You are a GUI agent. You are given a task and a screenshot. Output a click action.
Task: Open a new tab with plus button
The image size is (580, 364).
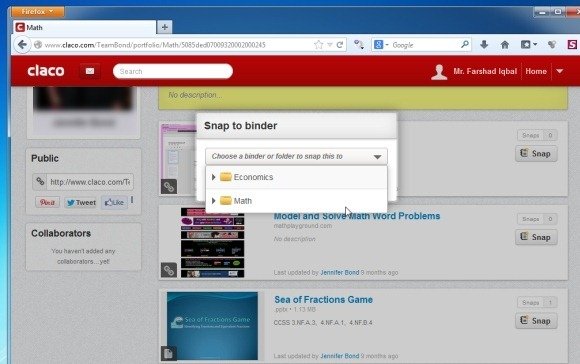click(x=165, y=27)
